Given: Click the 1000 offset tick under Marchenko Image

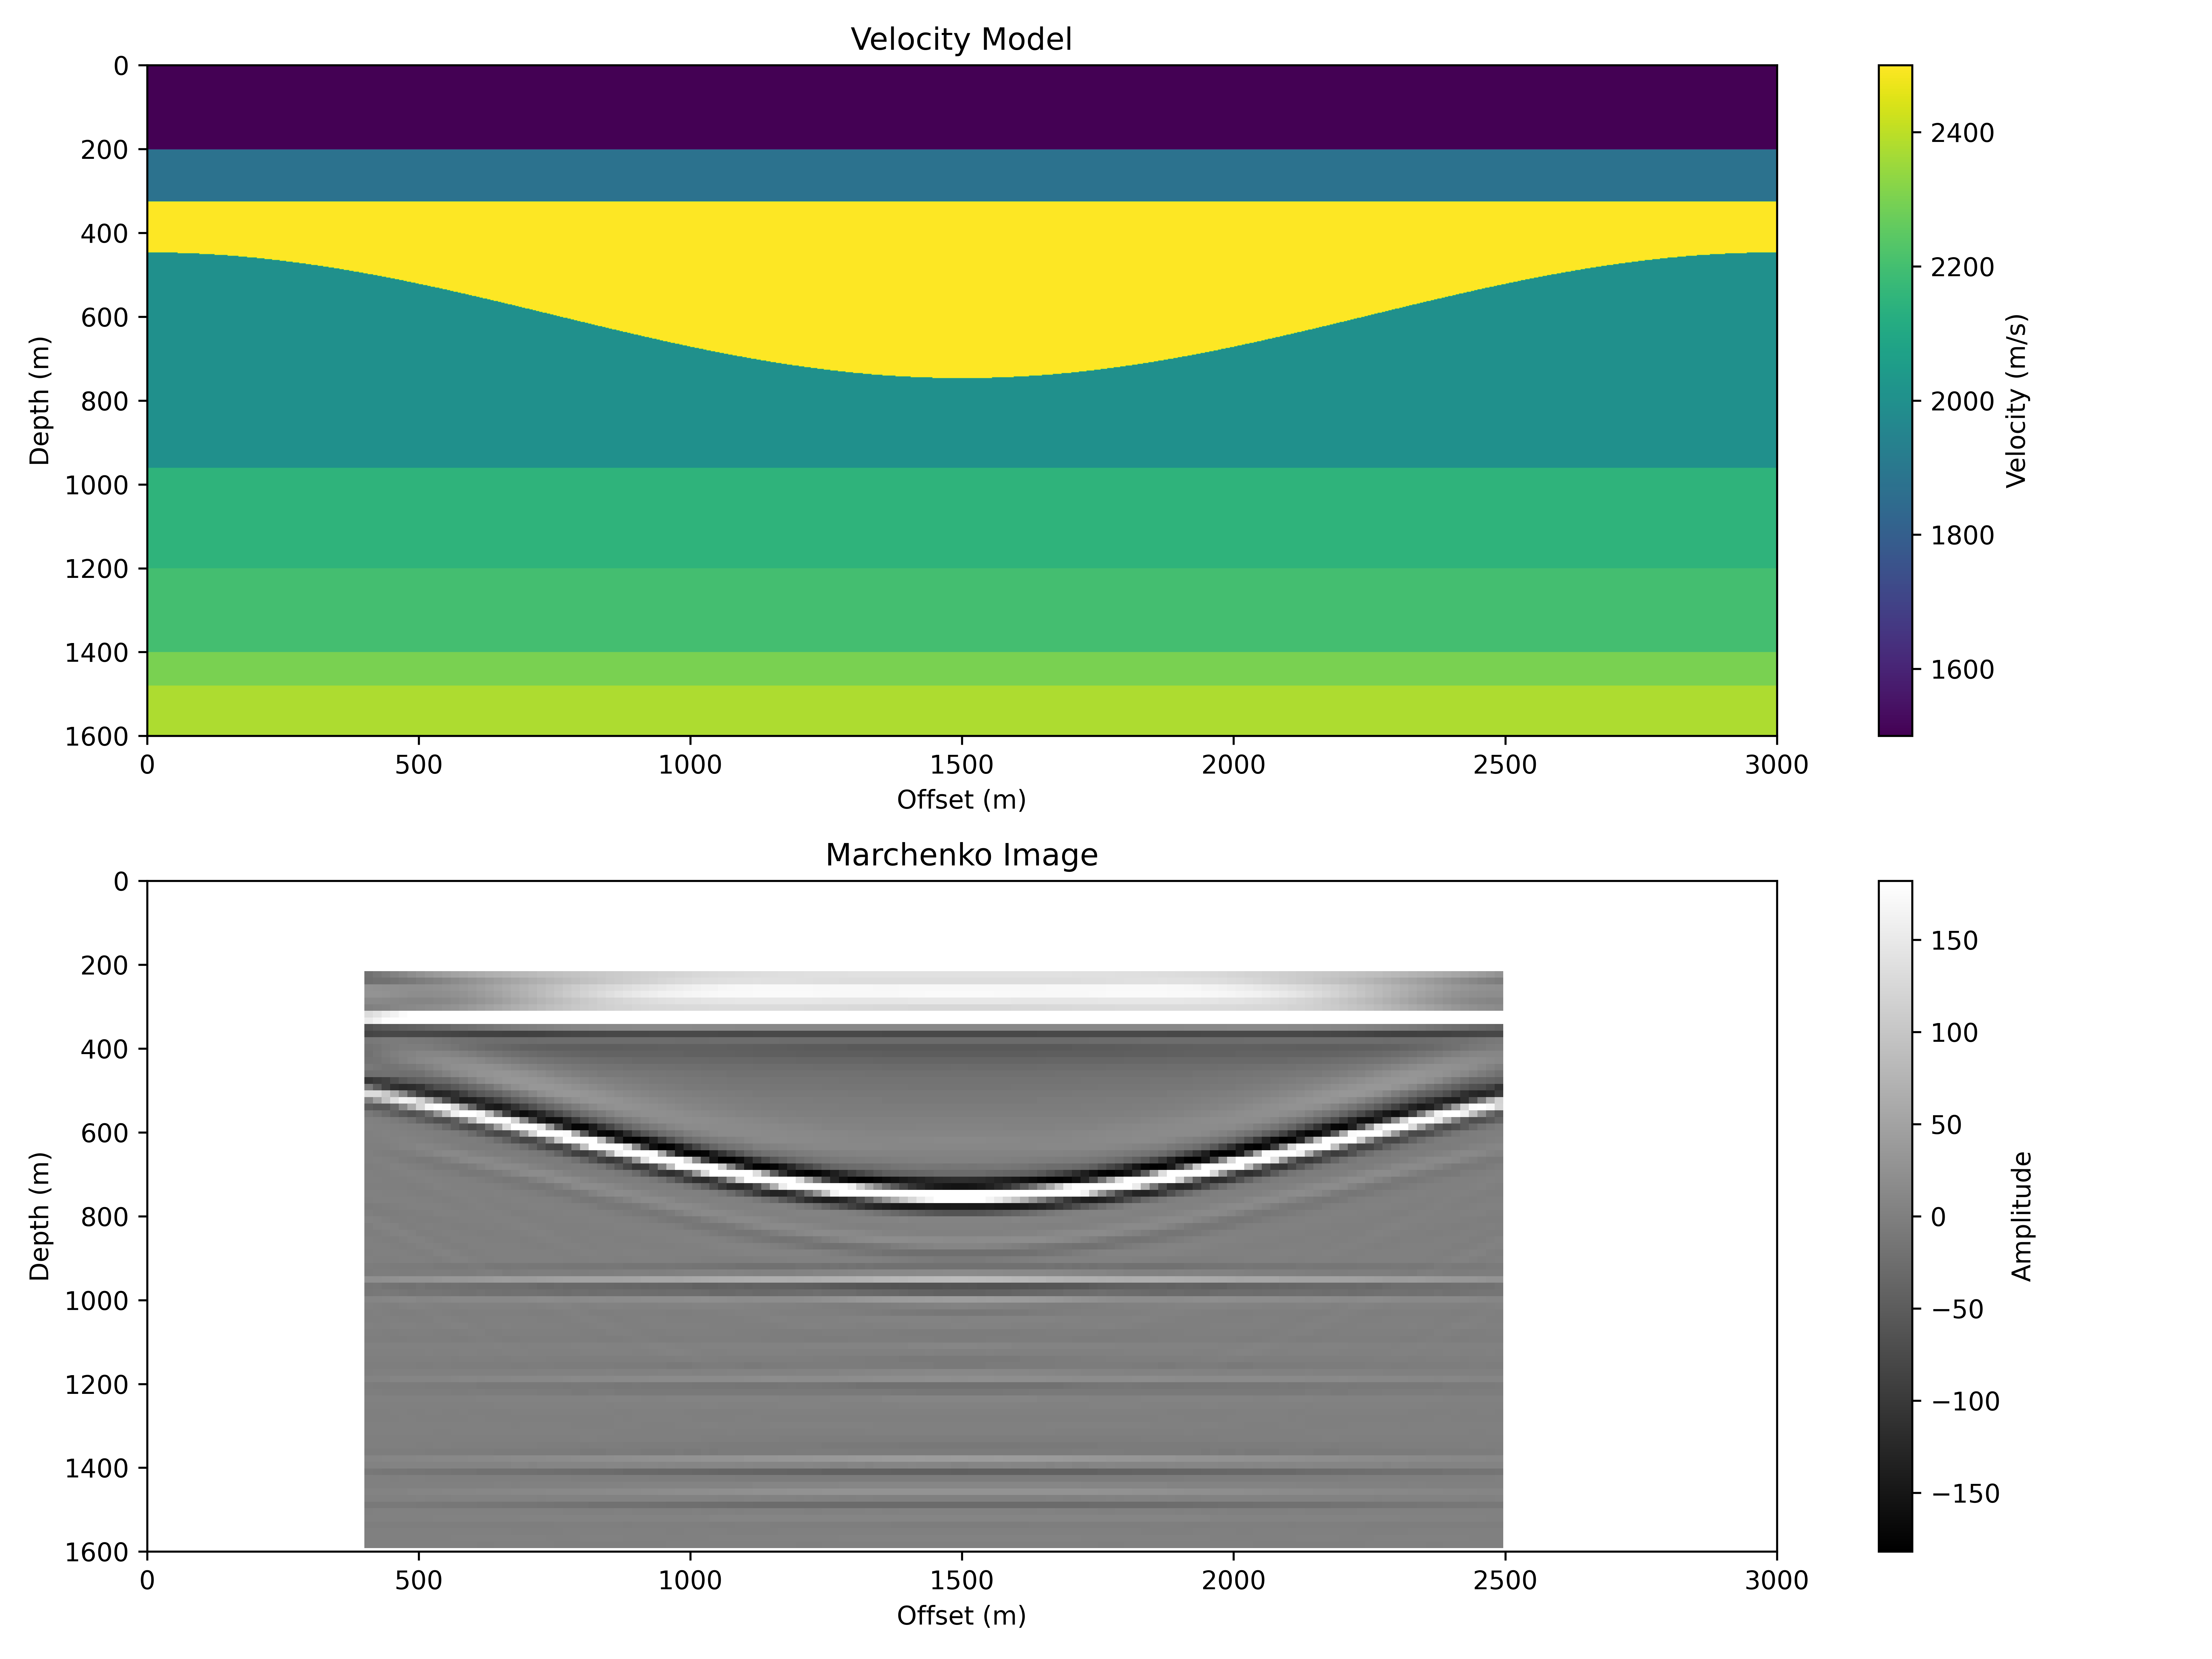Looking at the screenshot, I should [690, 1580].
